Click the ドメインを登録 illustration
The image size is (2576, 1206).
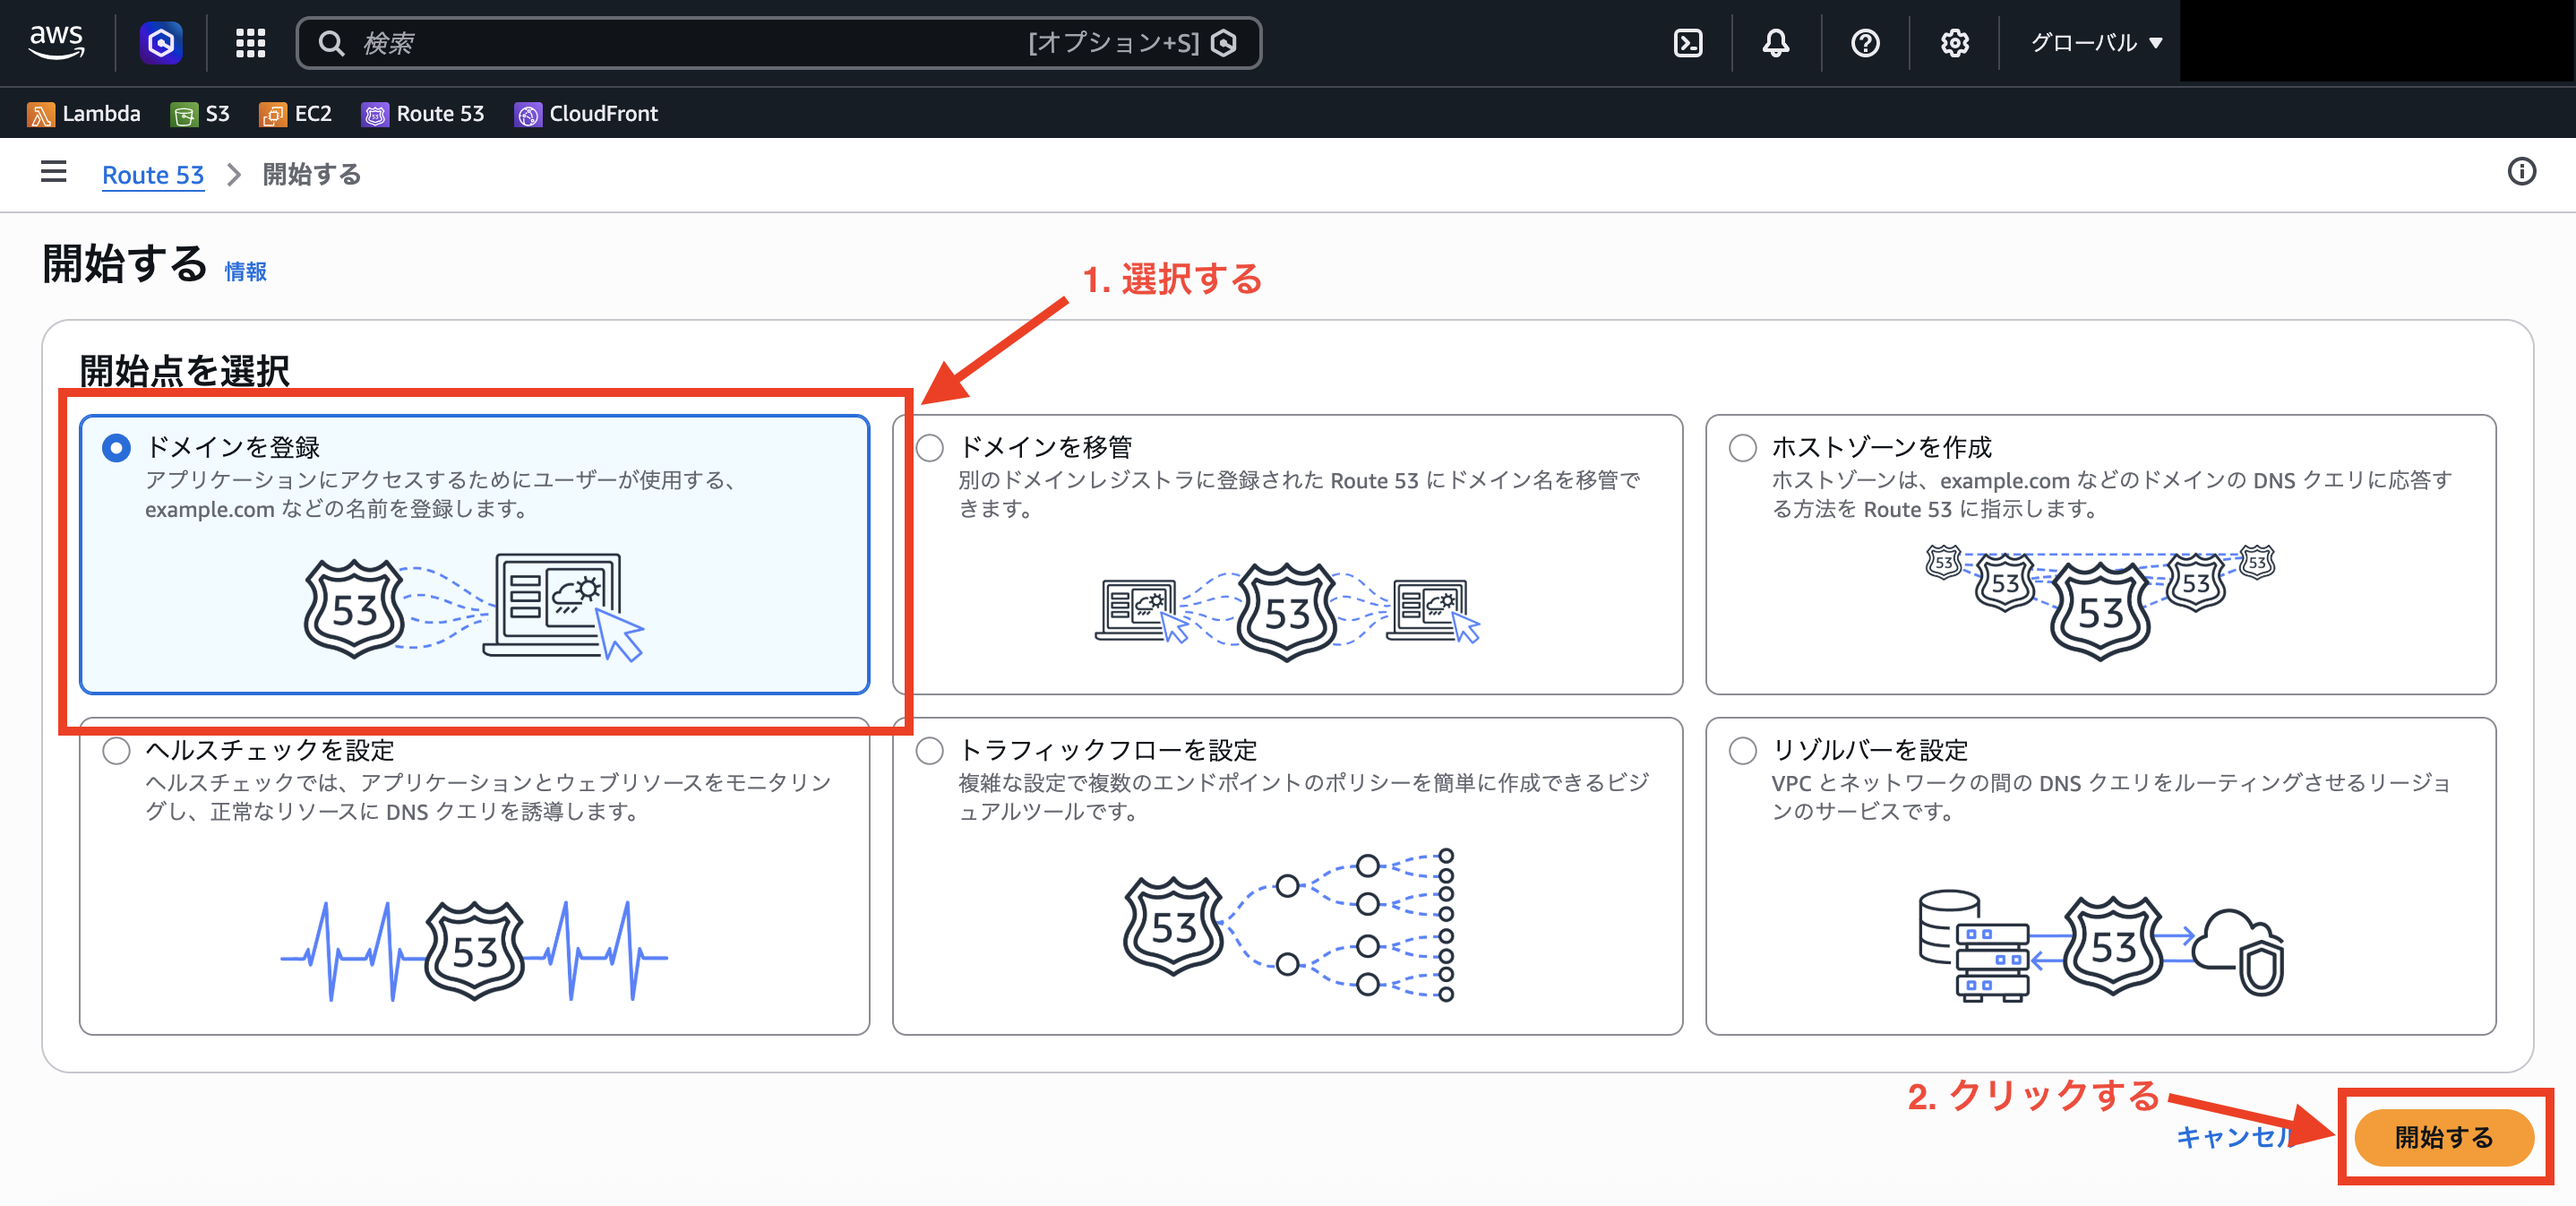coord(474,607)
